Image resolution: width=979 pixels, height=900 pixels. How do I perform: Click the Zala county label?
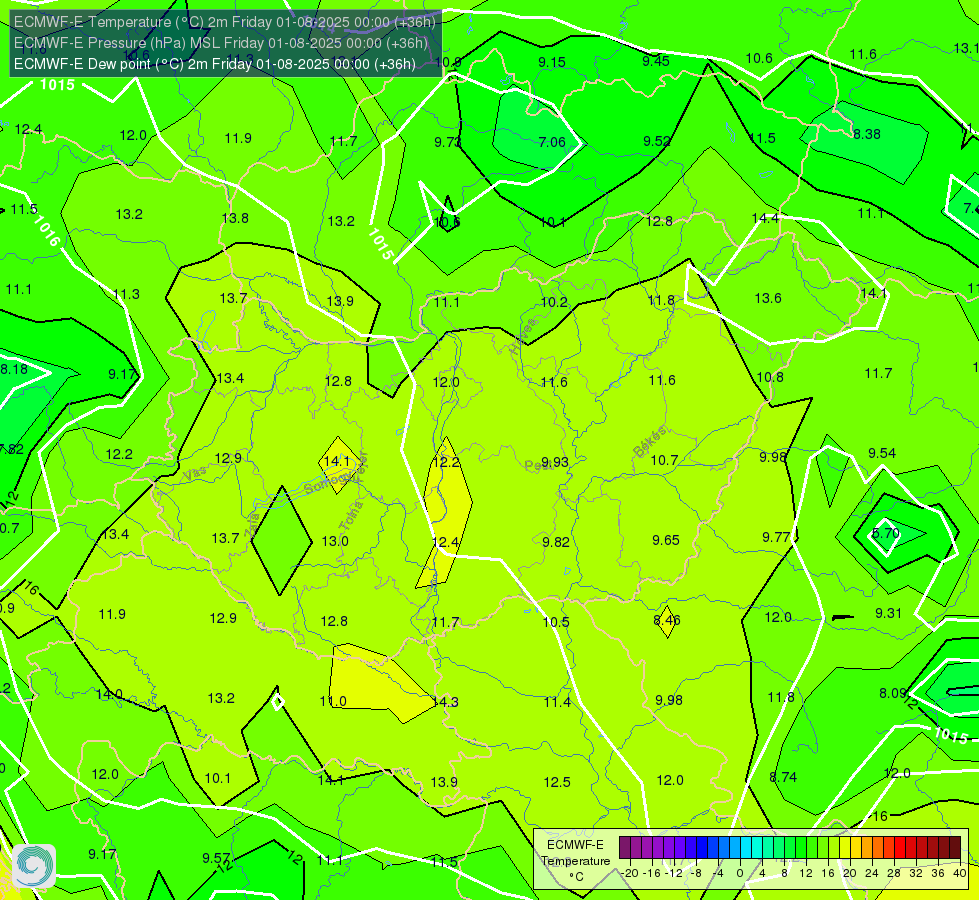[253, 527]
